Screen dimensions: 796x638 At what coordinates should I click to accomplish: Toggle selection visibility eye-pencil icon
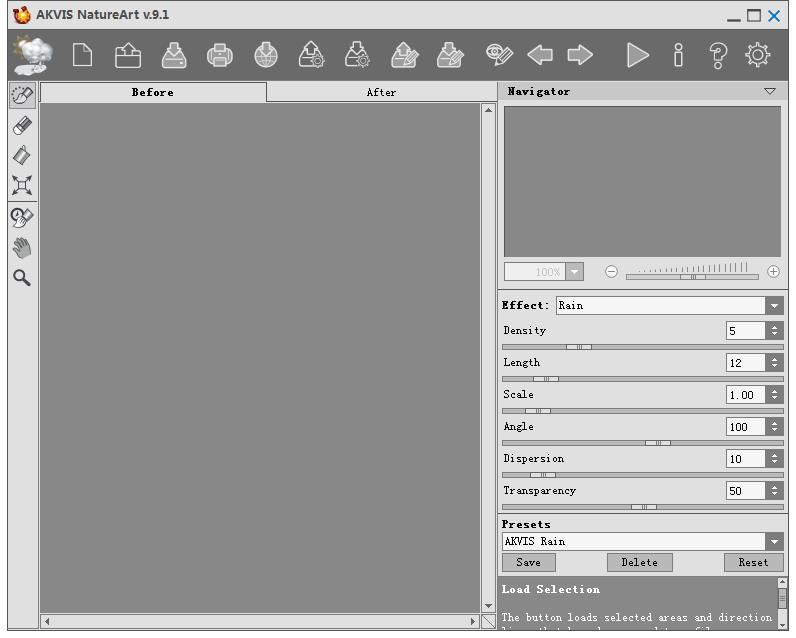point(499,54)
